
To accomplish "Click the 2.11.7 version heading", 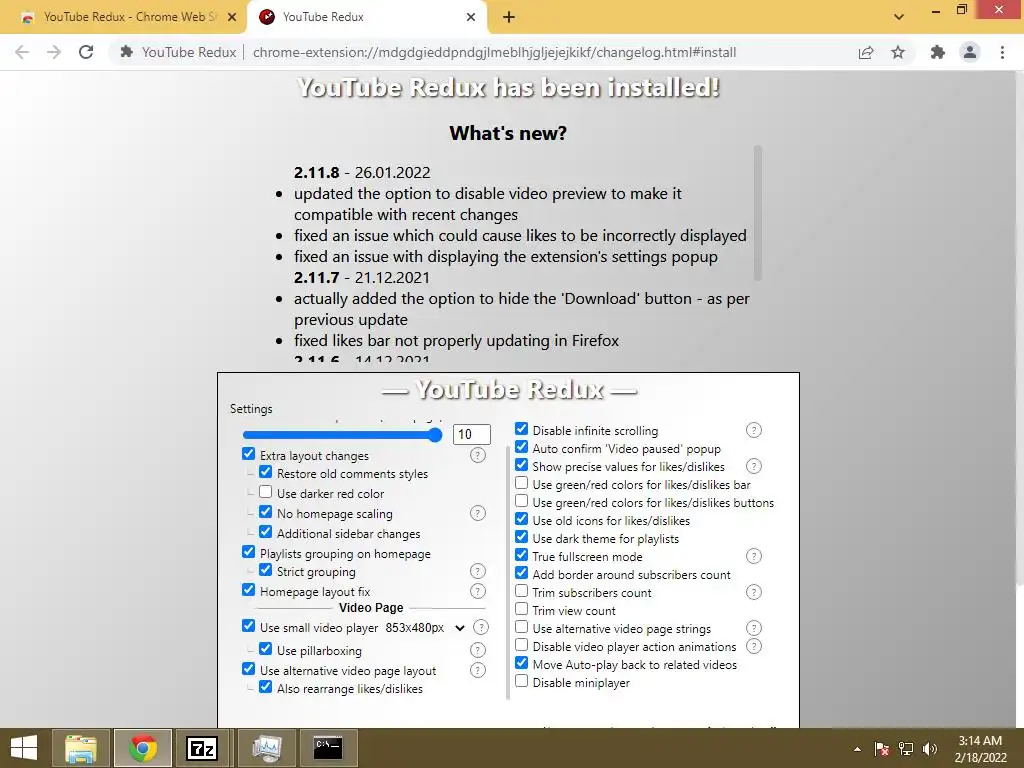I will [317, 278].
